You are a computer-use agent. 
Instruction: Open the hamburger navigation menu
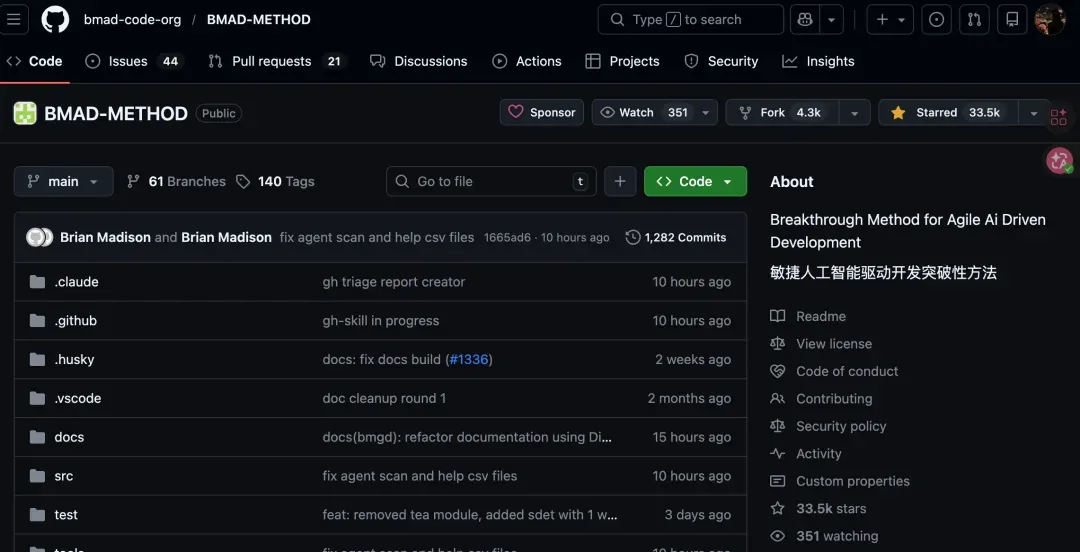click(x=14, y=19)
